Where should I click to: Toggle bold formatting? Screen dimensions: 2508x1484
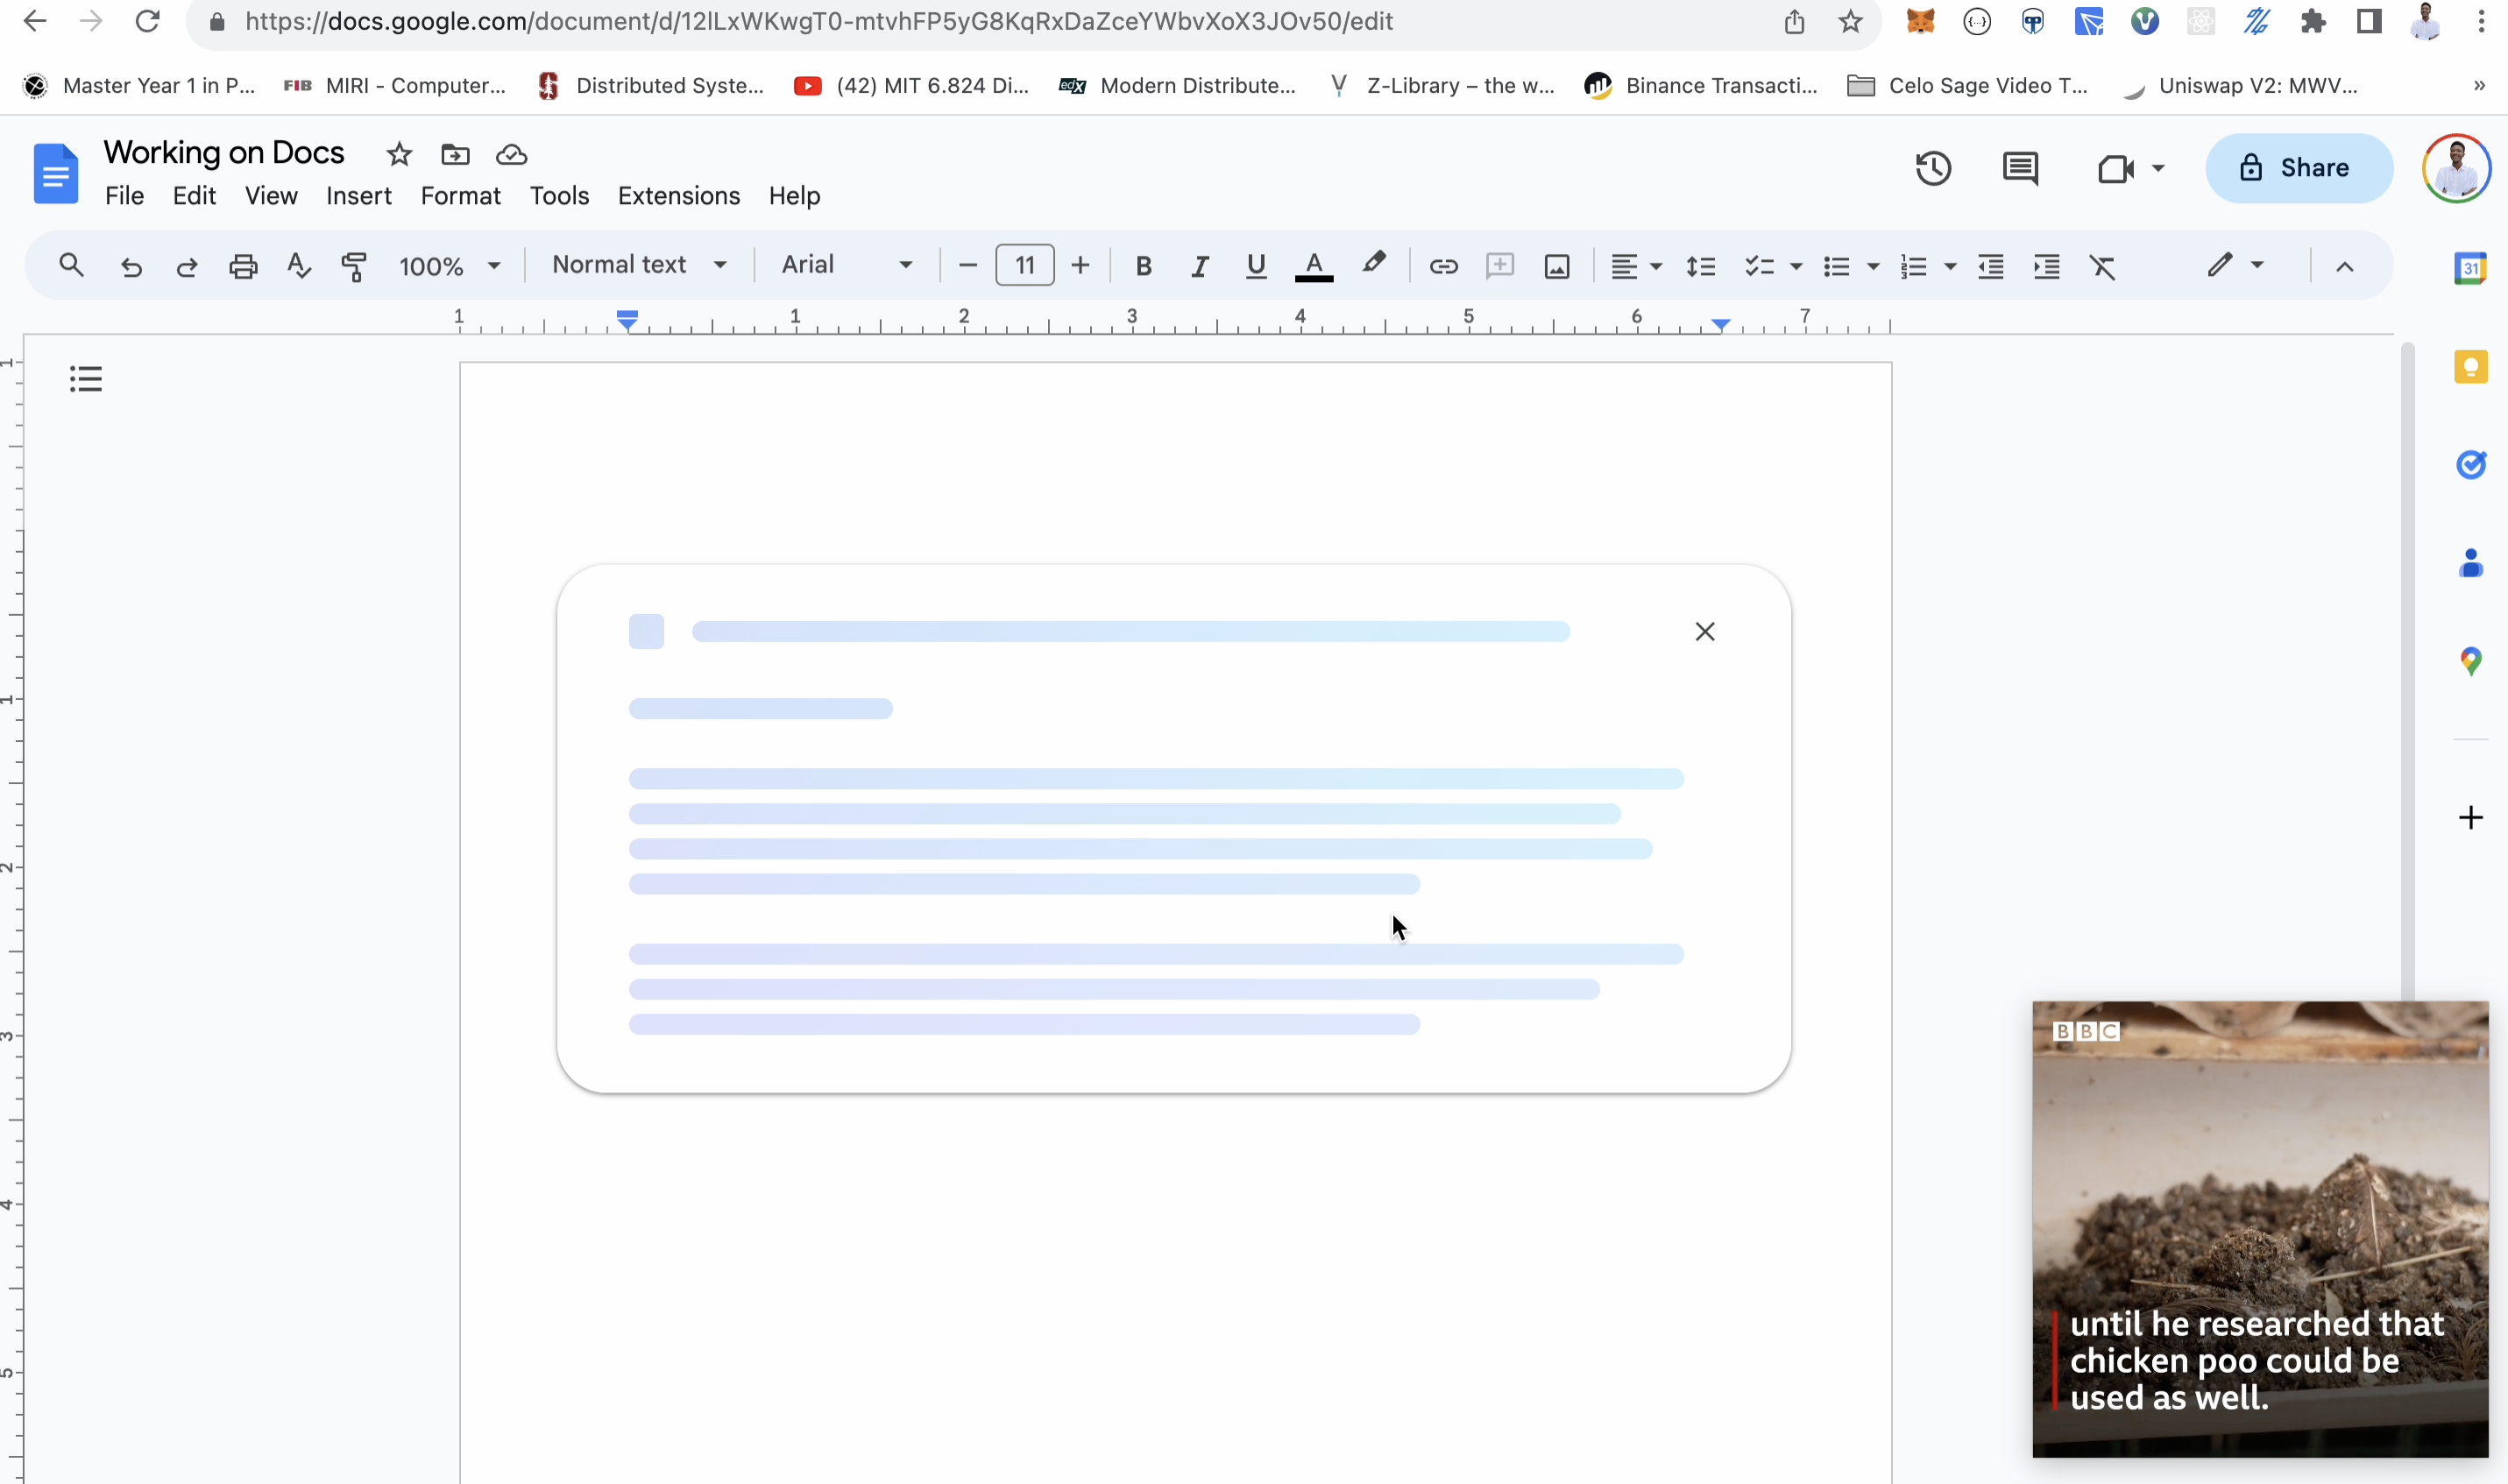1143,266
